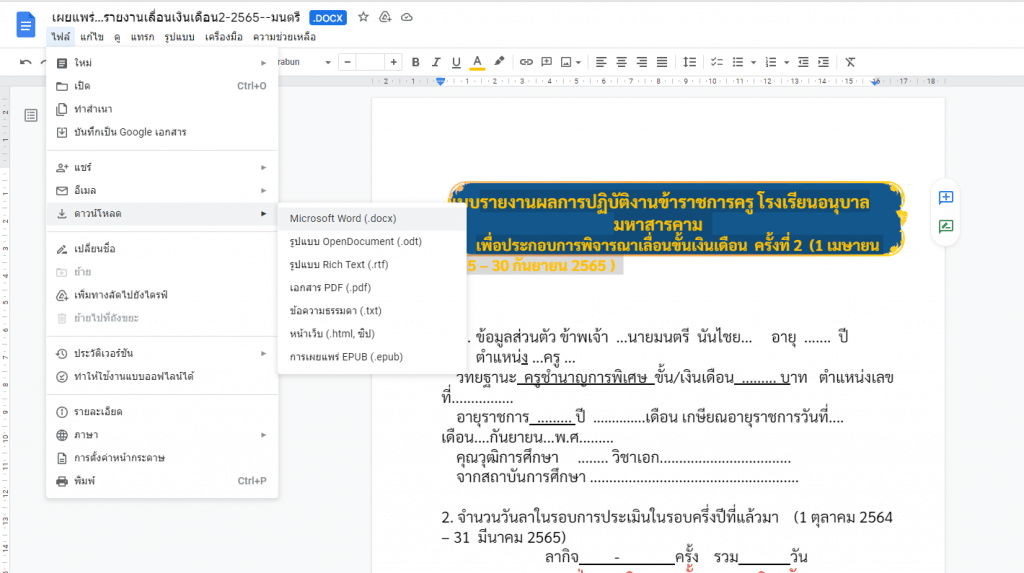The image size is (1024, 573).
Task: Open the ไฟล์ (File) menu
Action: pos(61,37)
